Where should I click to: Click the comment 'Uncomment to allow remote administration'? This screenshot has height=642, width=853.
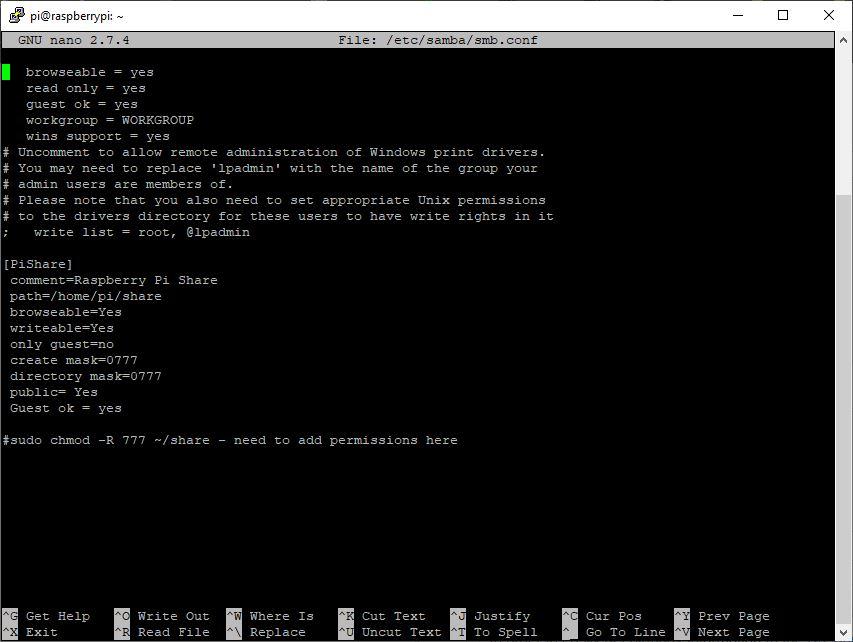274,152
